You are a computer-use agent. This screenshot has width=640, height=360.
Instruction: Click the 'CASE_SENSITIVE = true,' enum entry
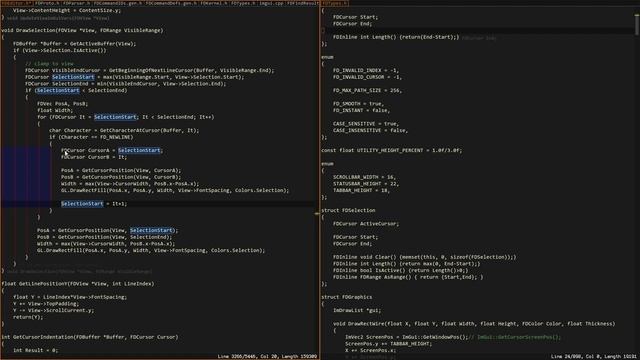click(366, 124)
